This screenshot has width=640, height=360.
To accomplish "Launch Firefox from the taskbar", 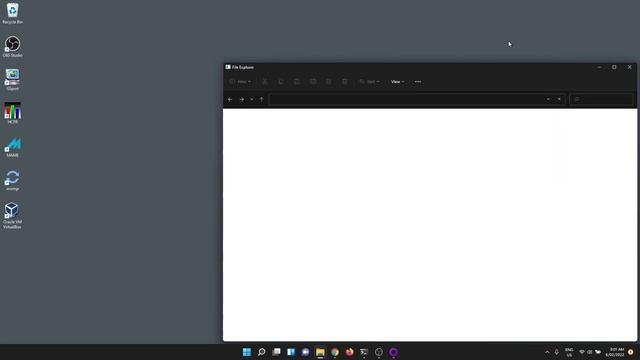I will (x=349, y=352).
